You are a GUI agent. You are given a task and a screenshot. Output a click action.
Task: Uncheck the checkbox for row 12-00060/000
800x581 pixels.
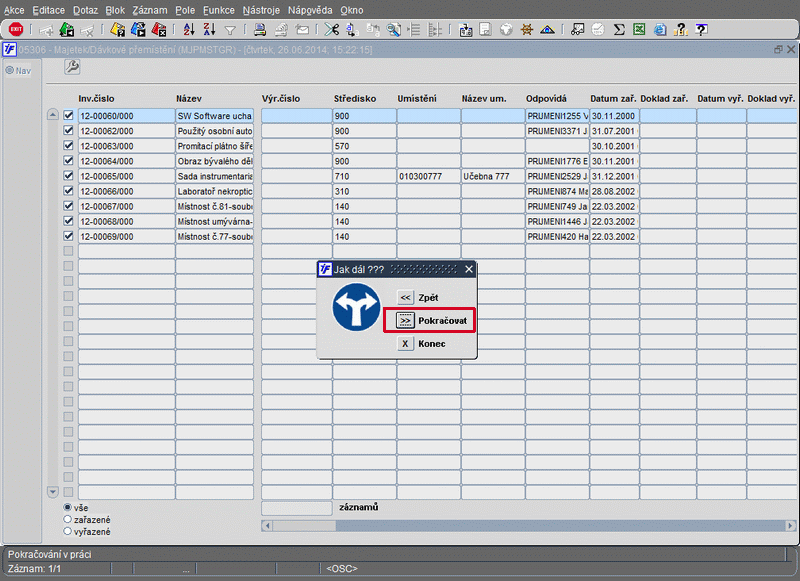point(68,116)
